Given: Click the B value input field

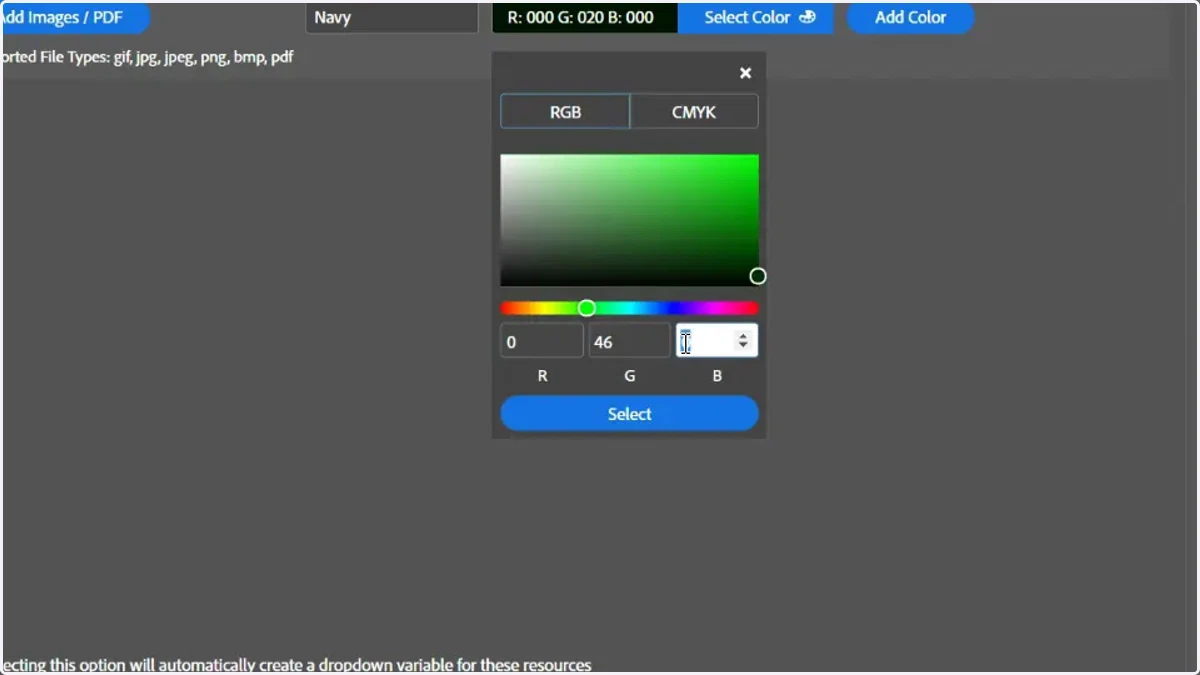Looking at the screenshot, I should (x=717, y=341).
